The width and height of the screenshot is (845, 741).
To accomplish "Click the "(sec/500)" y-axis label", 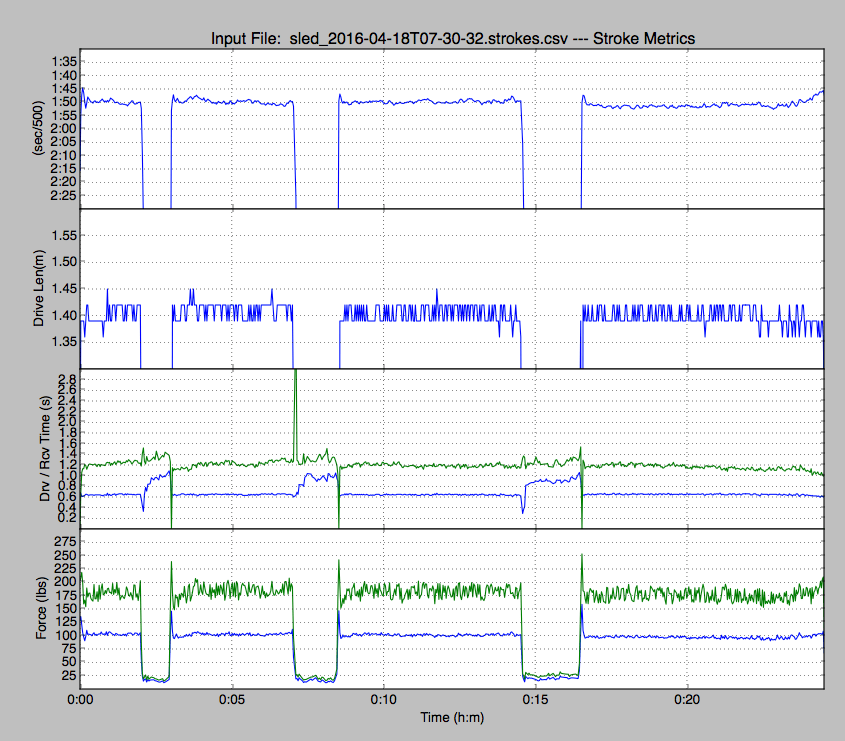I will pyautogui.click(x=37, y=128).
